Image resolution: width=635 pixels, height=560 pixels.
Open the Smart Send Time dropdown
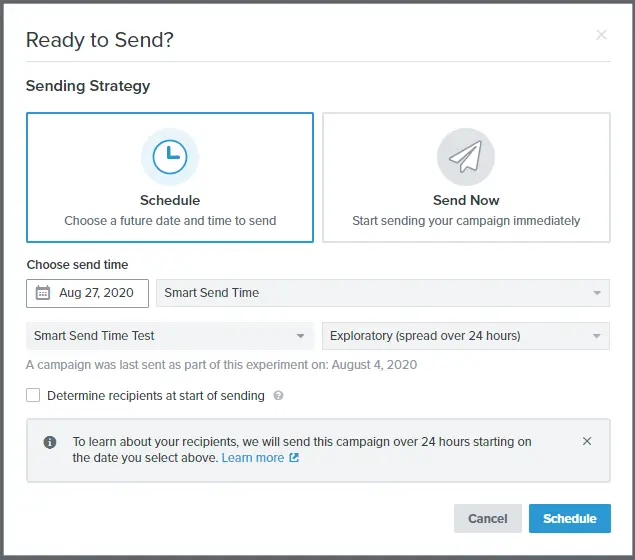click(383, 293)
